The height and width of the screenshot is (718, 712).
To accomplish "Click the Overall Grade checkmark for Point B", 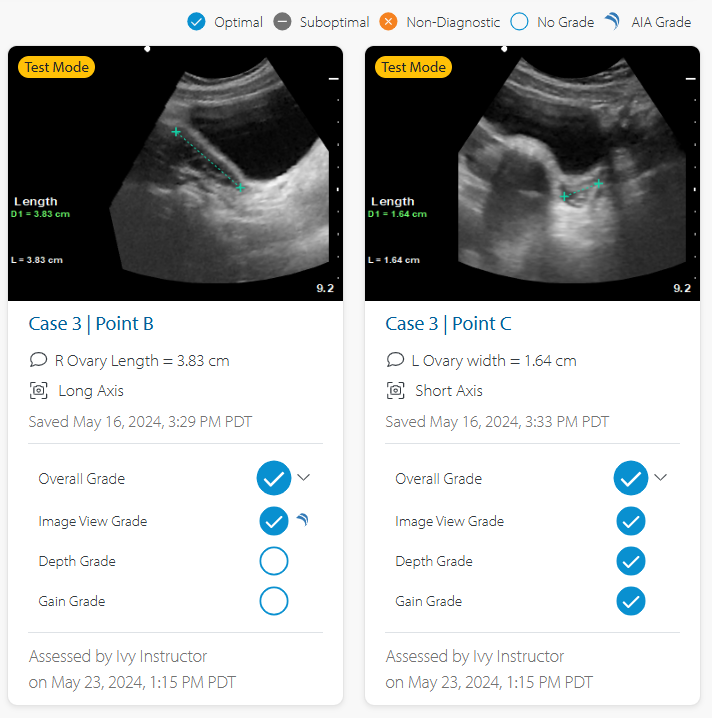I will [x=273, y=478].
